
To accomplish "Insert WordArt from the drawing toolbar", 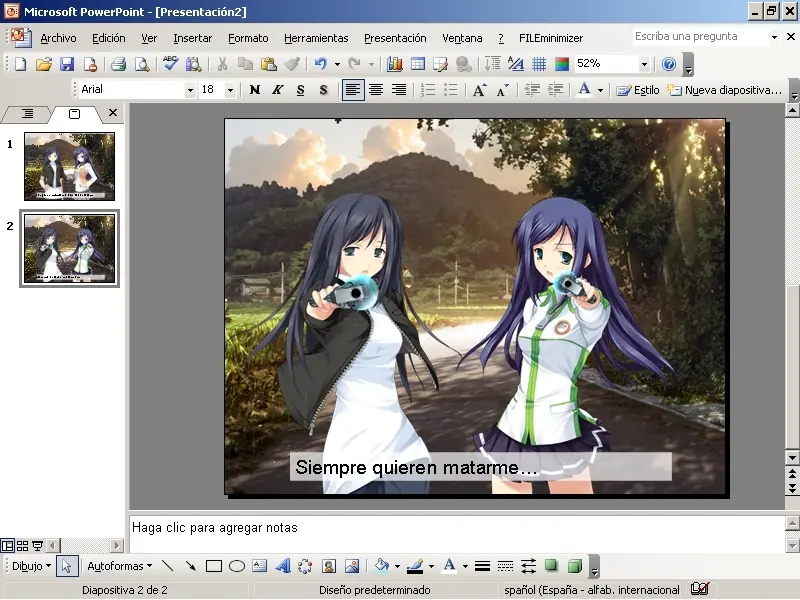I will coord(283,566).
